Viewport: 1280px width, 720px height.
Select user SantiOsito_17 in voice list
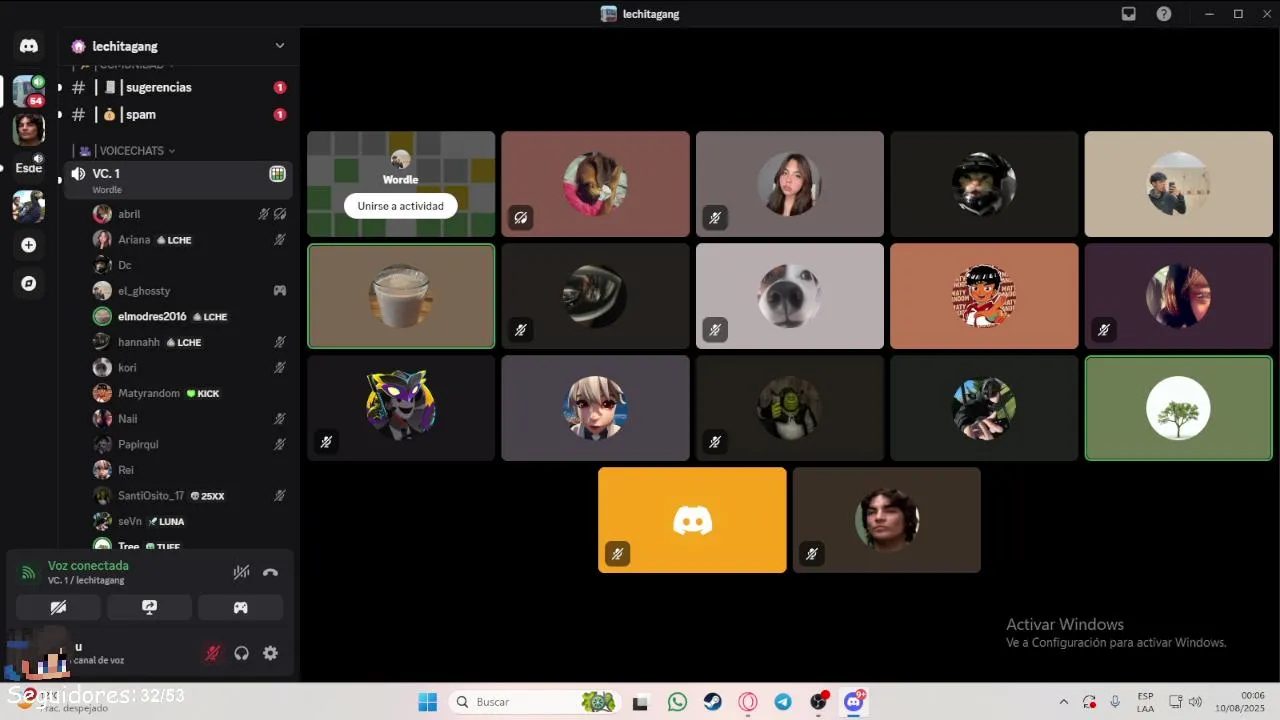[x=190, y=496]
